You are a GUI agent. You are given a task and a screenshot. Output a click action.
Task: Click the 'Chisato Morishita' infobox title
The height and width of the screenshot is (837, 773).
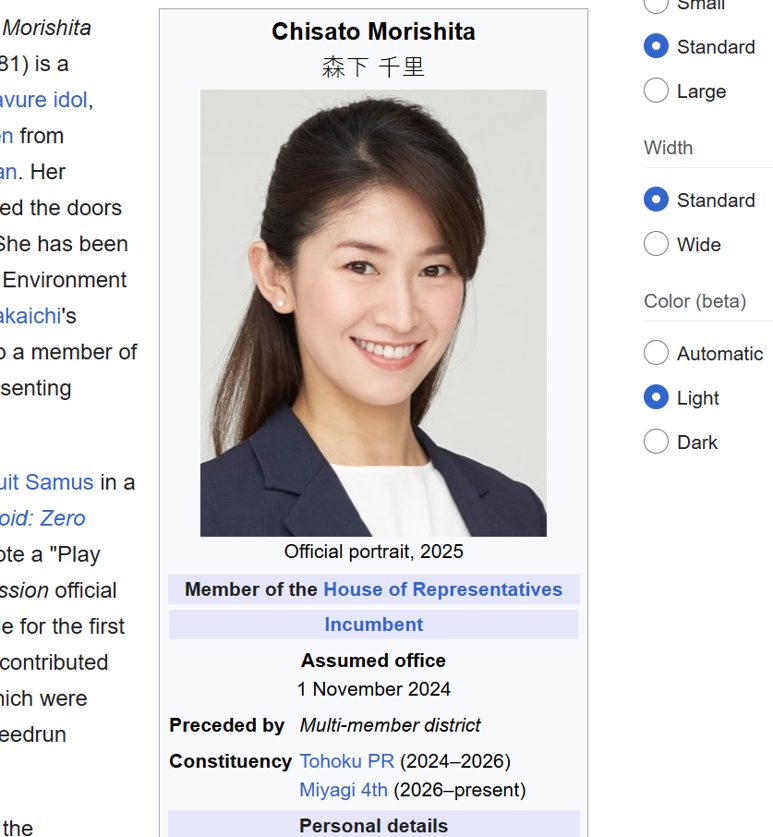pyautogui.click(x=374, y=31)
